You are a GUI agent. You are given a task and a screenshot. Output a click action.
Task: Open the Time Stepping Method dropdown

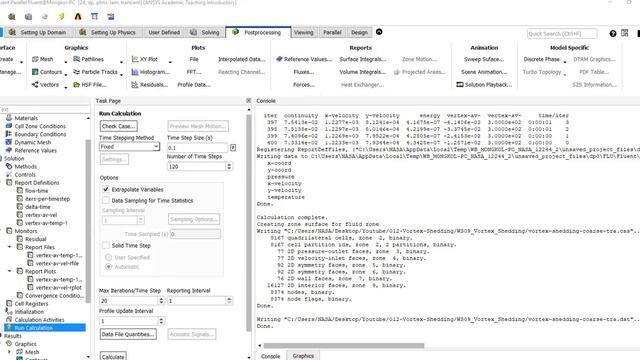[129, 147]
